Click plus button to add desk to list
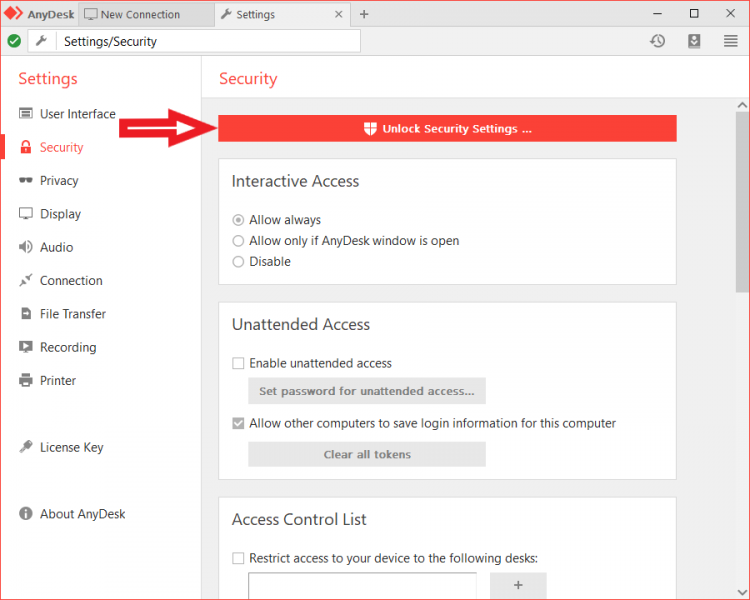Image resolution: width=750 pixels, height=600 pixels. [518, 585]
